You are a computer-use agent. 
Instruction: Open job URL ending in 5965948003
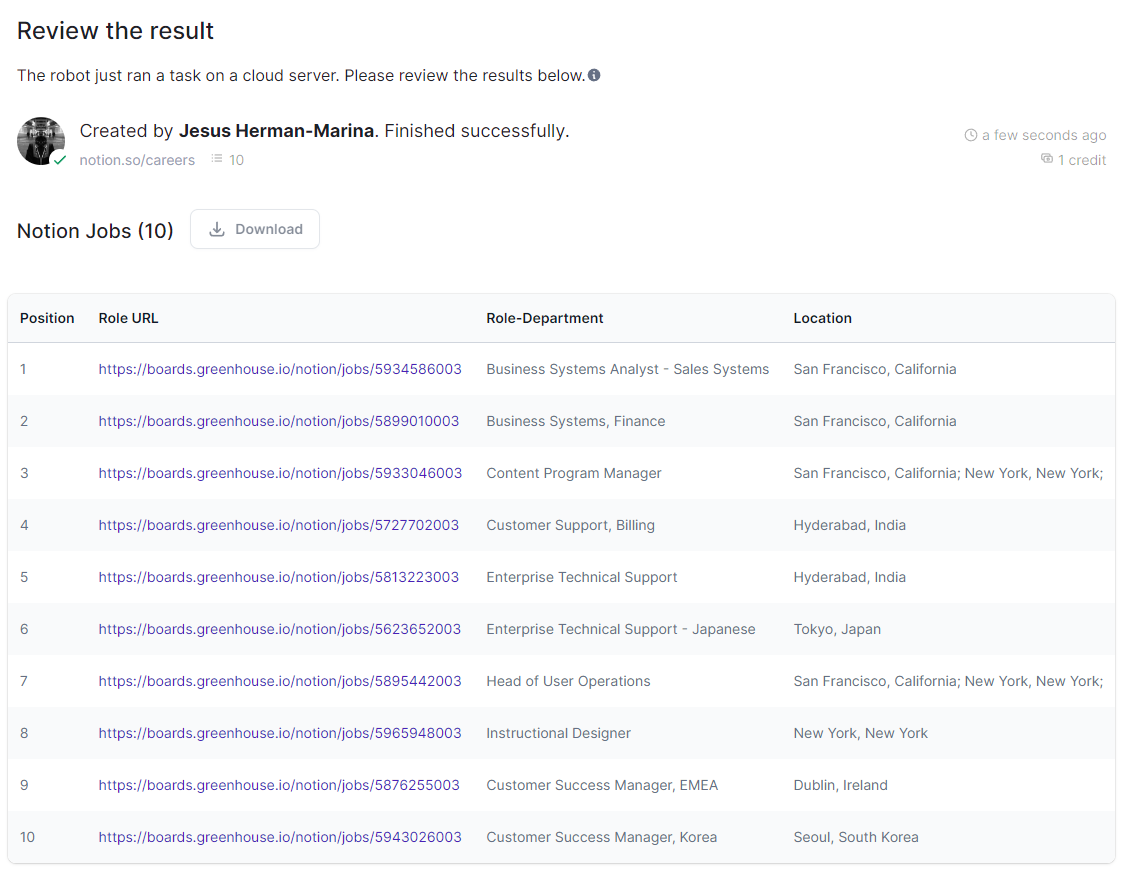pyautogui.click(x=280, y=733)
